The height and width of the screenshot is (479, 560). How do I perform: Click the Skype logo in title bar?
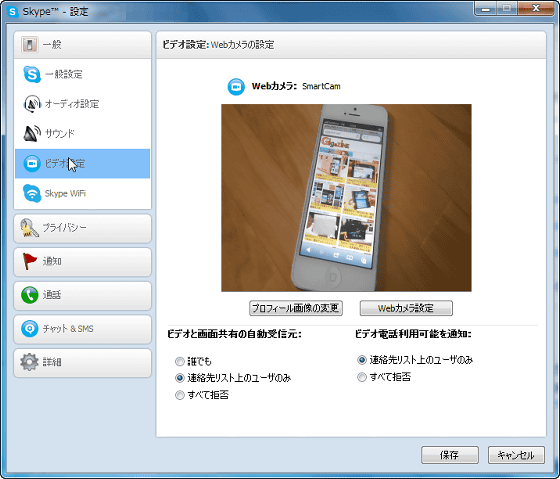[x=13, y=11]
